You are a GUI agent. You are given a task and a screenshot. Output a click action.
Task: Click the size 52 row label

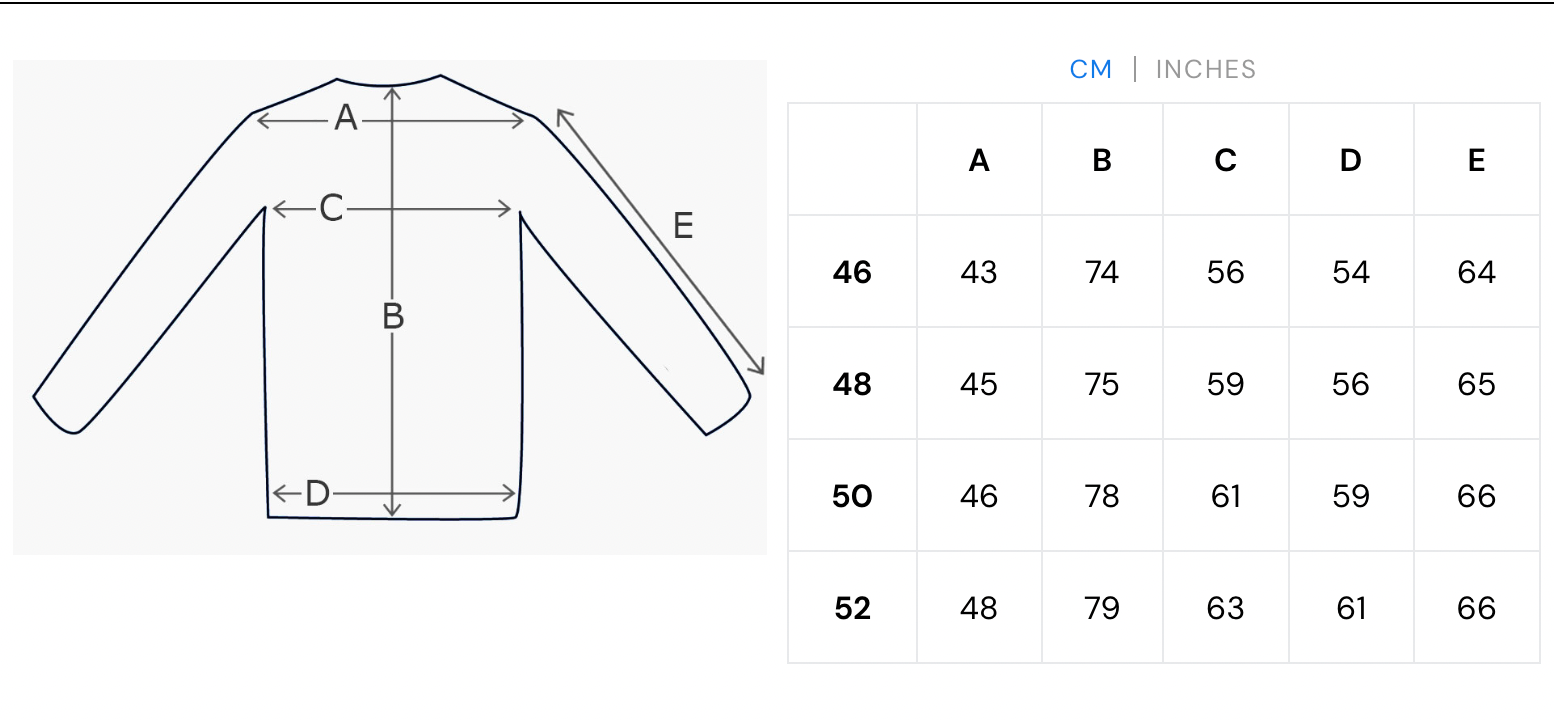[852, 608]
